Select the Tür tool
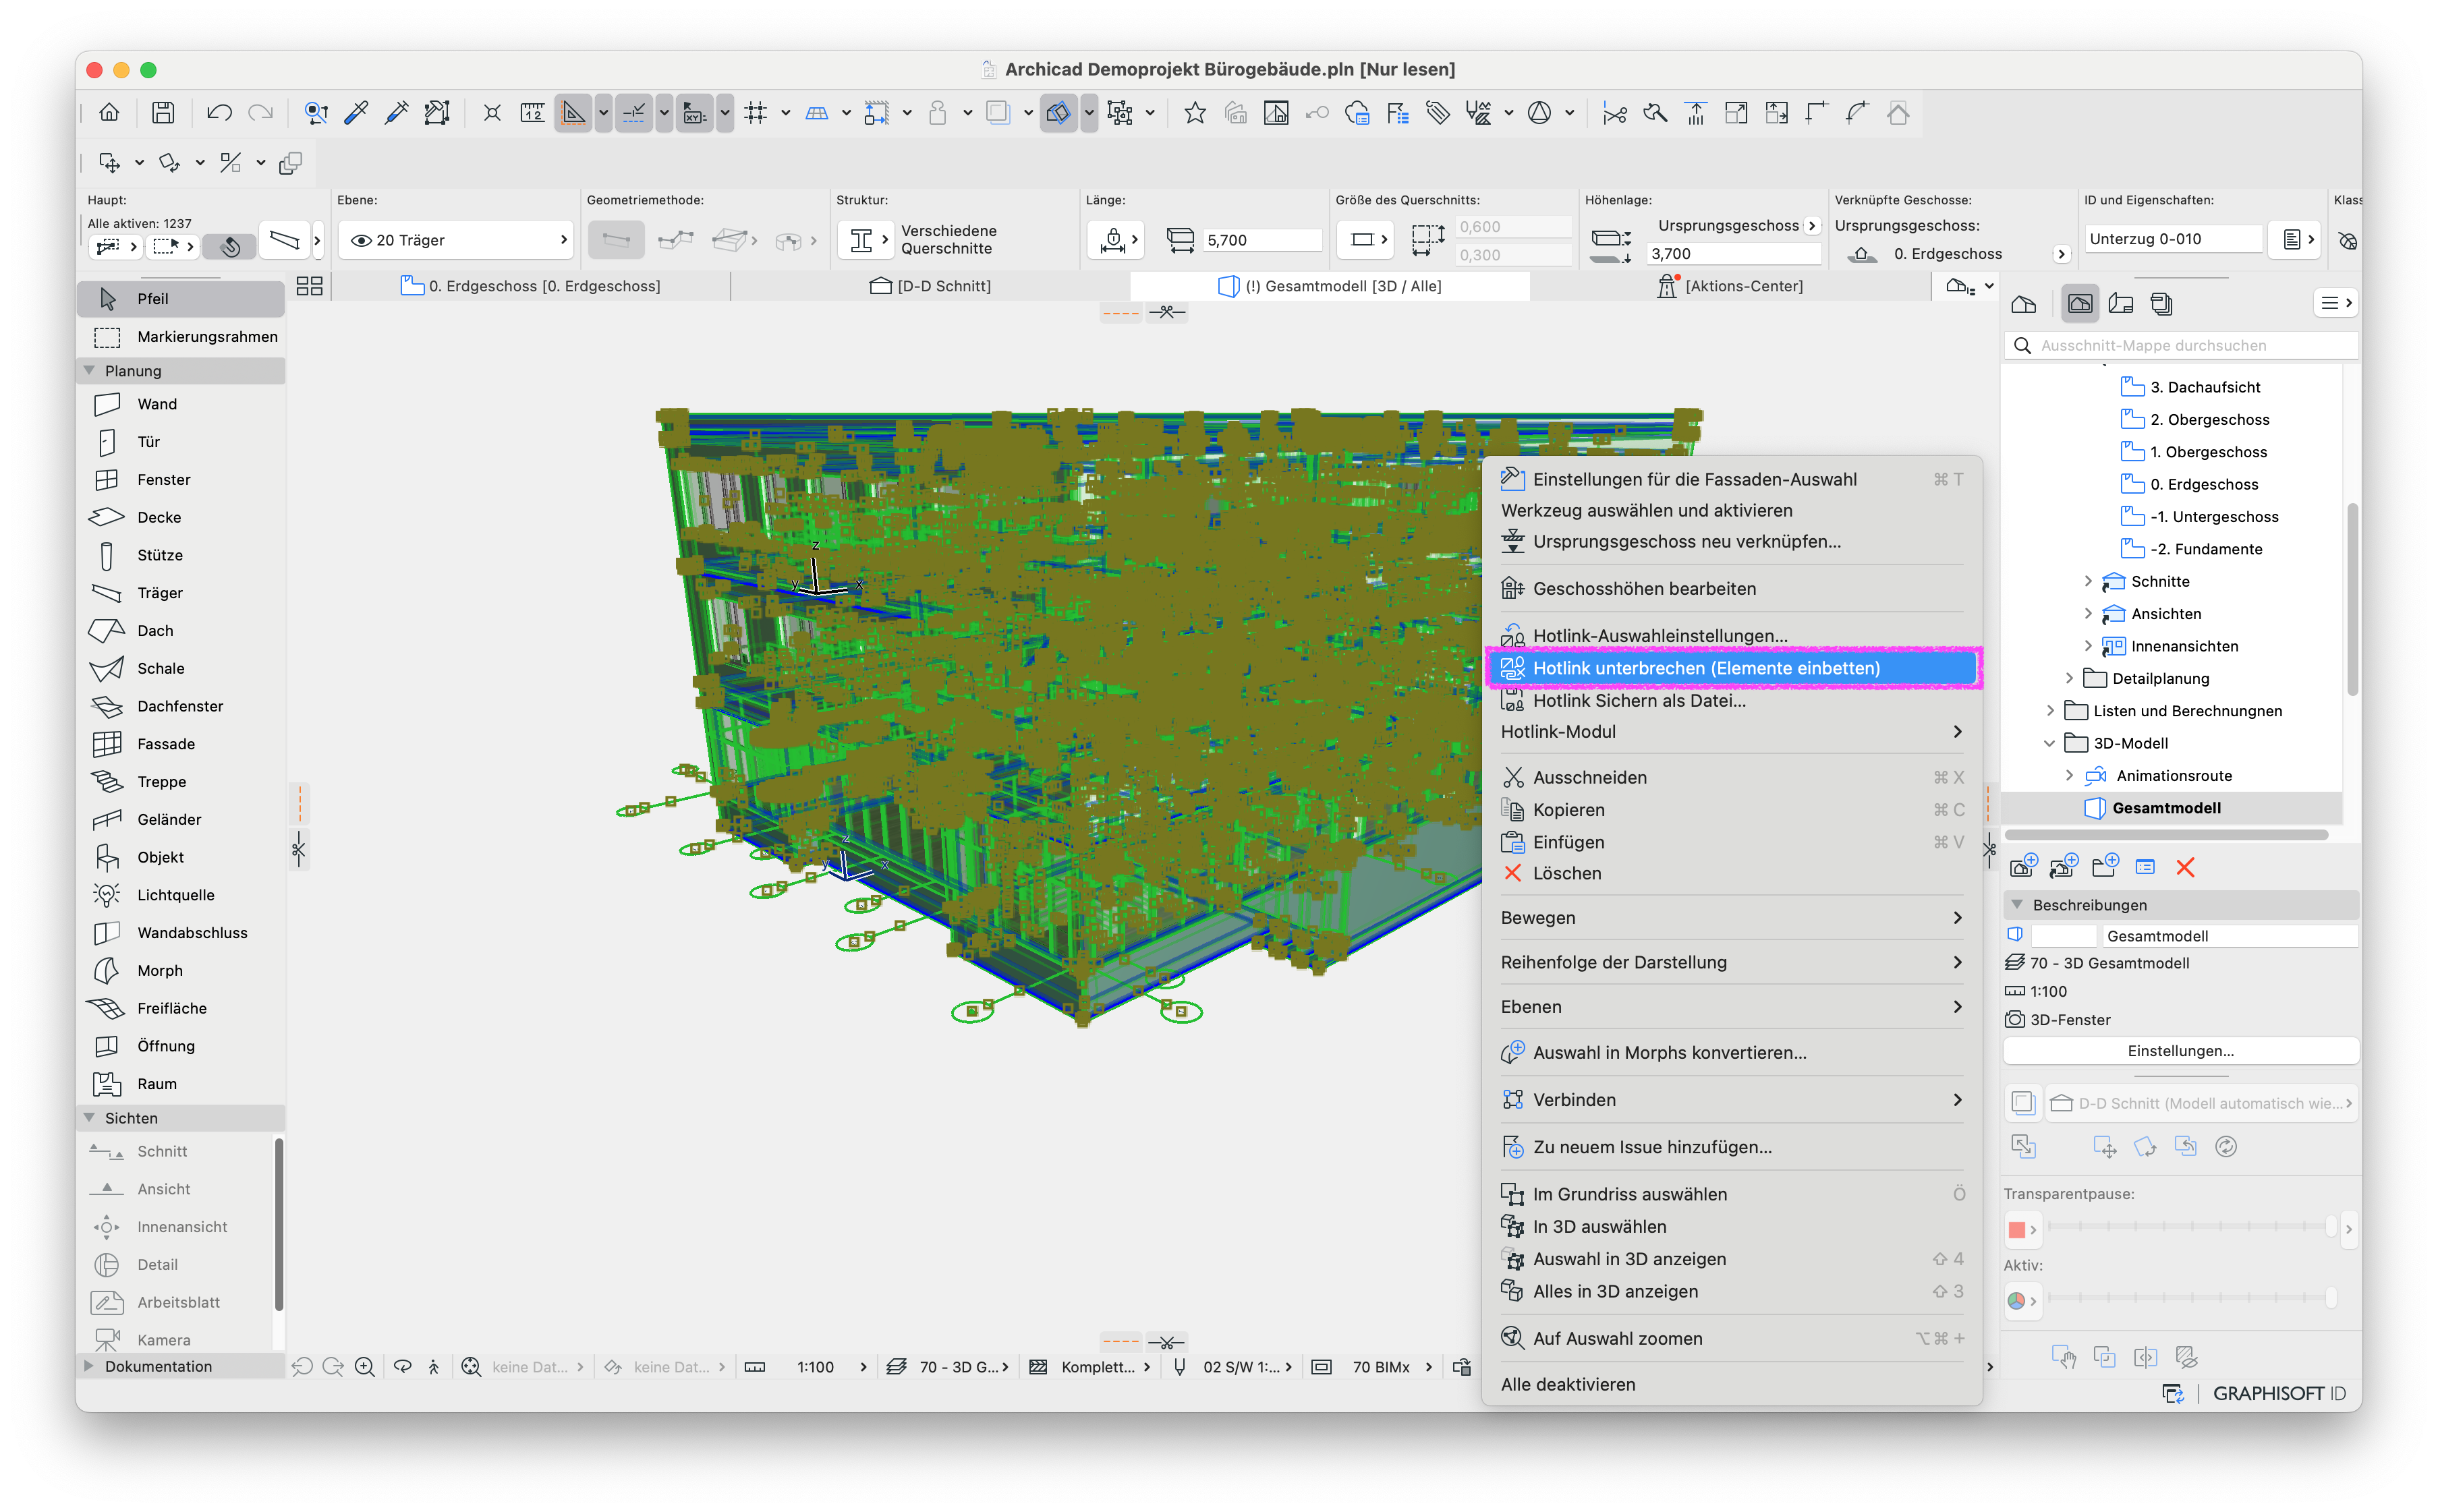Screen dimensions: 2438x1512 coord(181,441)
